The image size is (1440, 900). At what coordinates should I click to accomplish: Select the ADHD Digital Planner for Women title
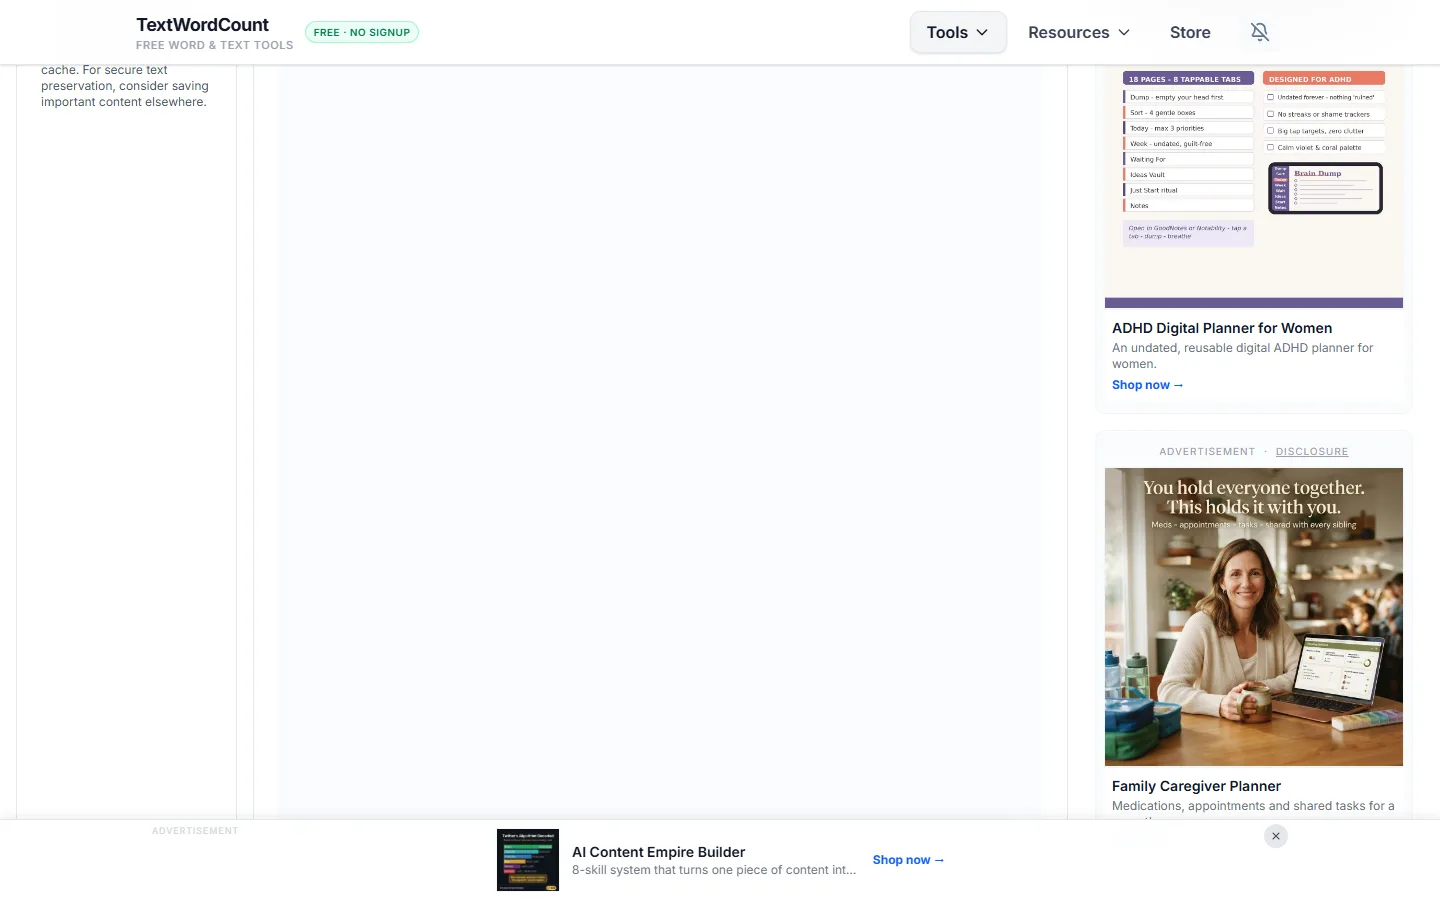click(x=1222, y=328)
